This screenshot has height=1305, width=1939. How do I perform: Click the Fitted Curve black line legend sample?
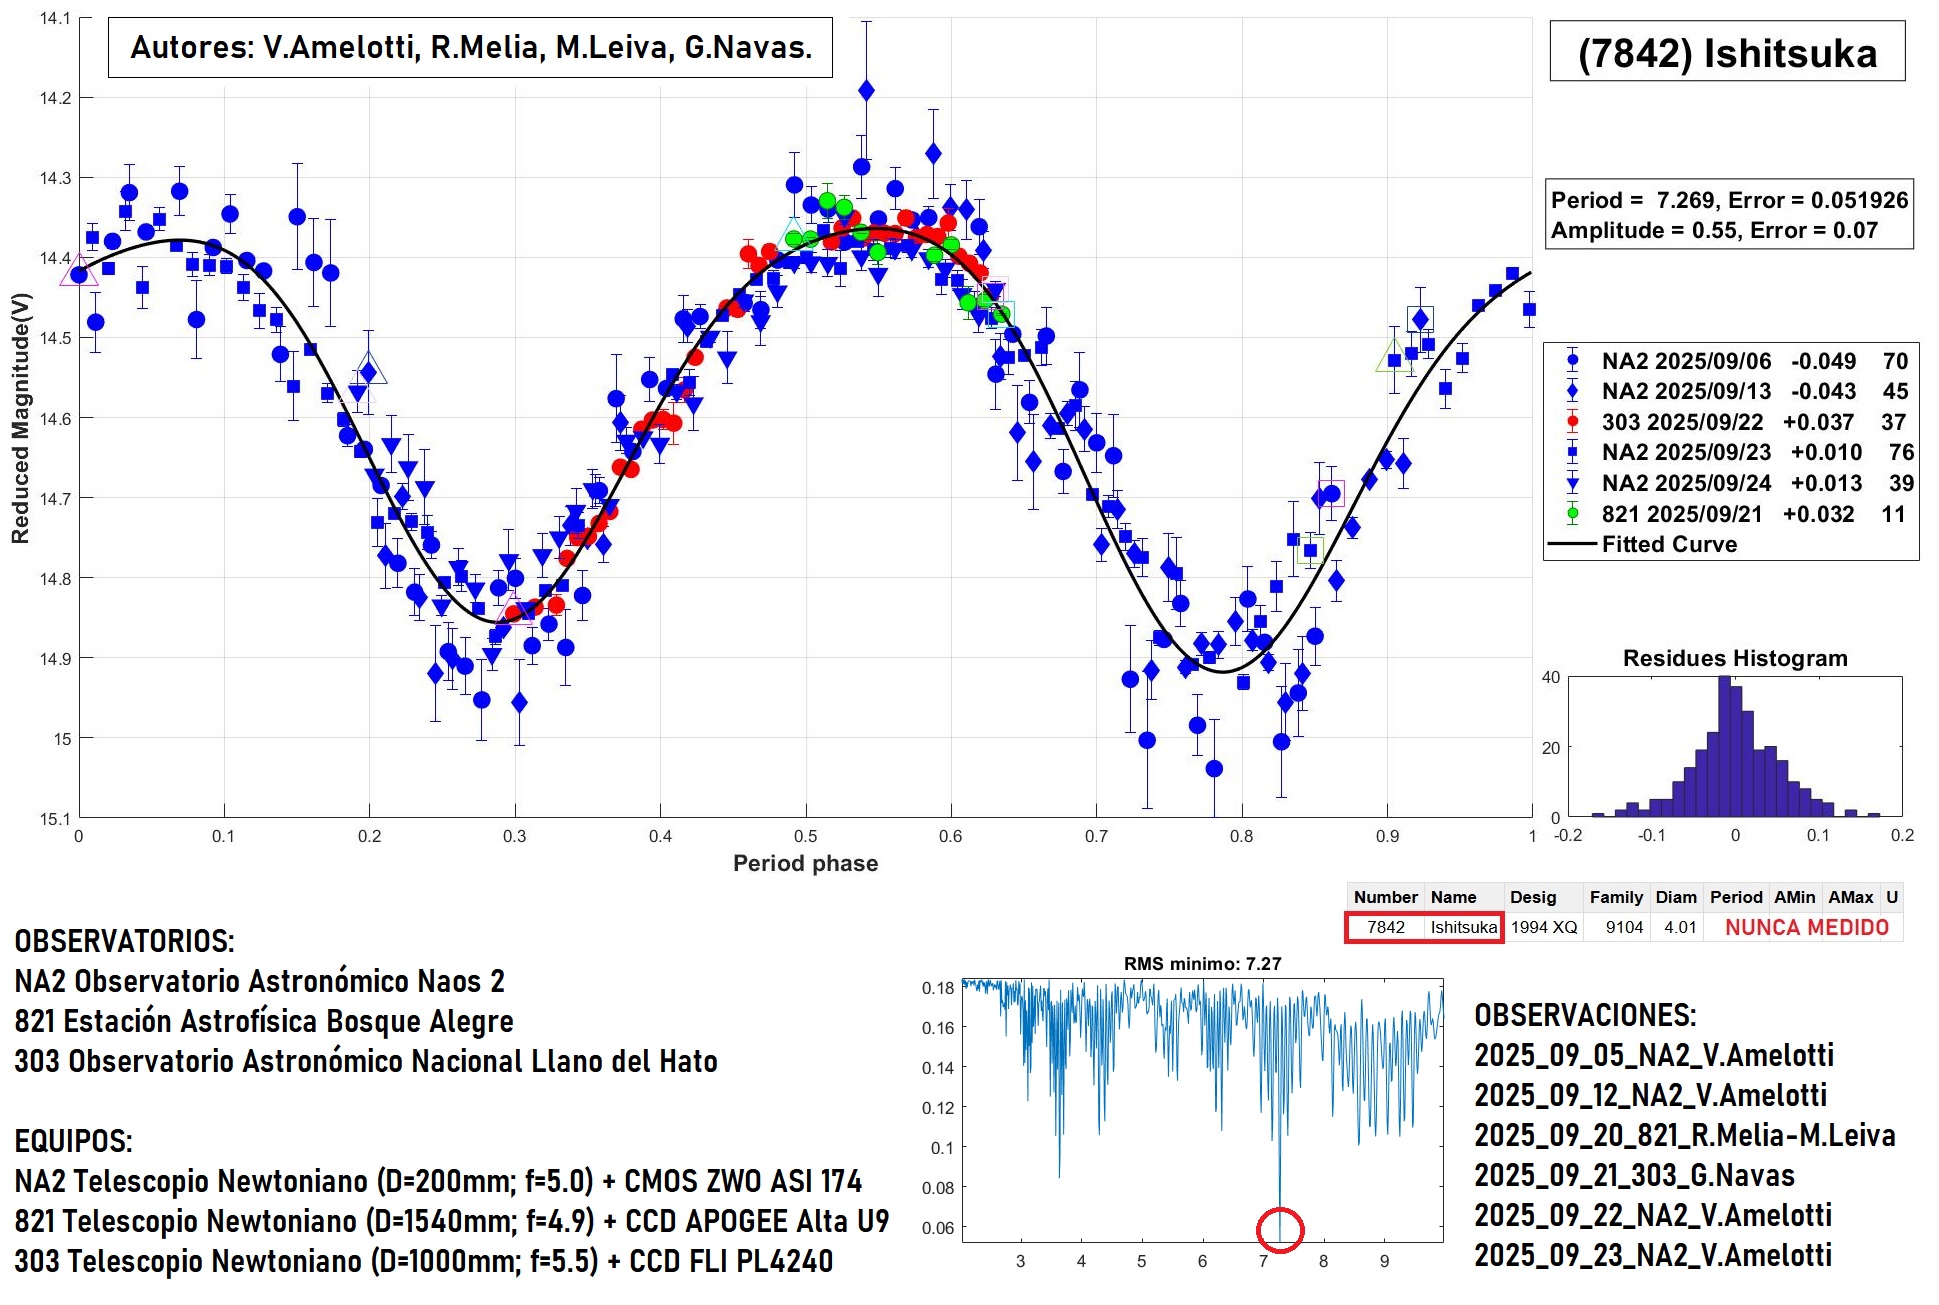pos(1572,545)
